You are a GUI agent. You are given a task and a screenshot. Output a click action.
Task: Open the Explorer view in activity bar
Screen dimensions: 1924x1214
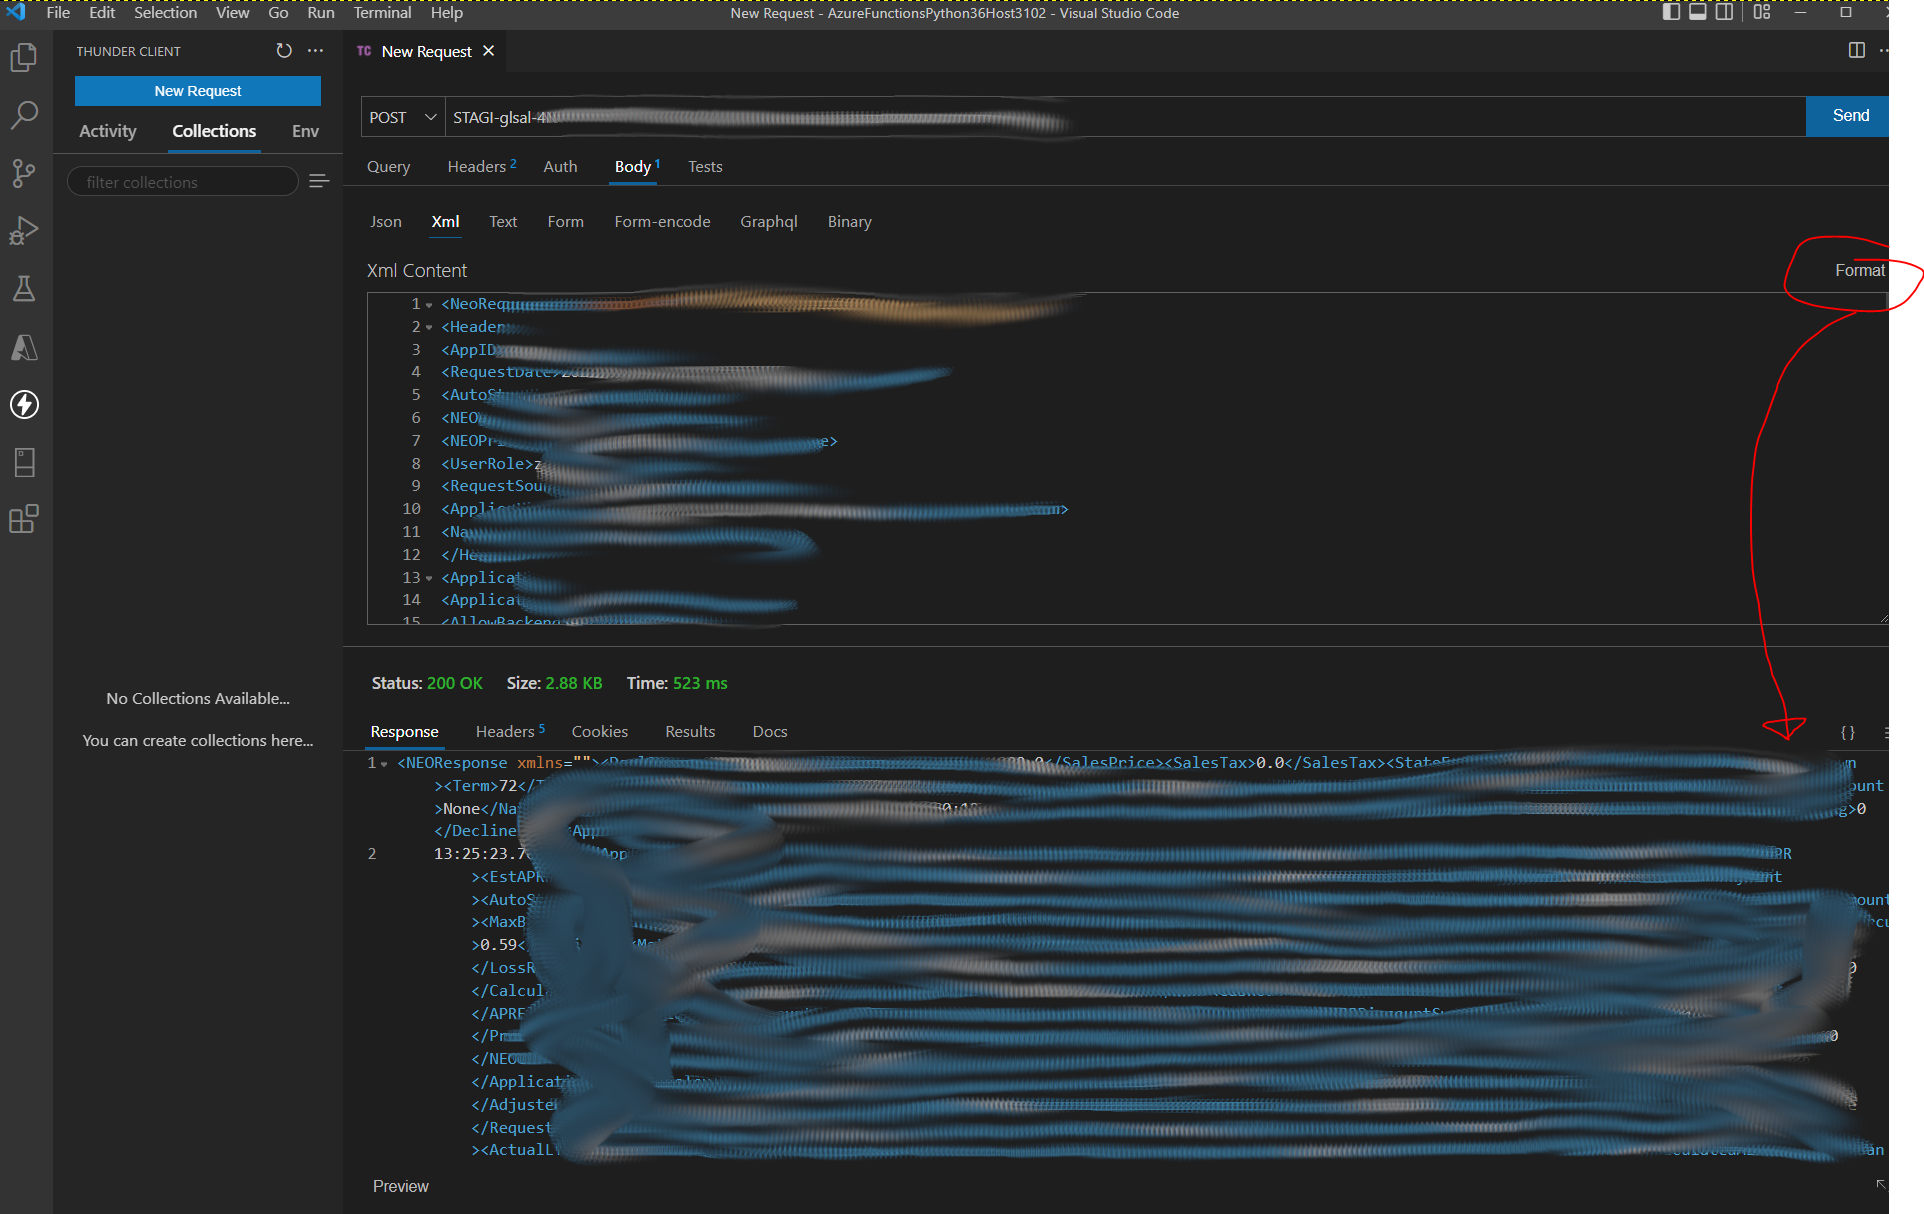tap(24, 58)
